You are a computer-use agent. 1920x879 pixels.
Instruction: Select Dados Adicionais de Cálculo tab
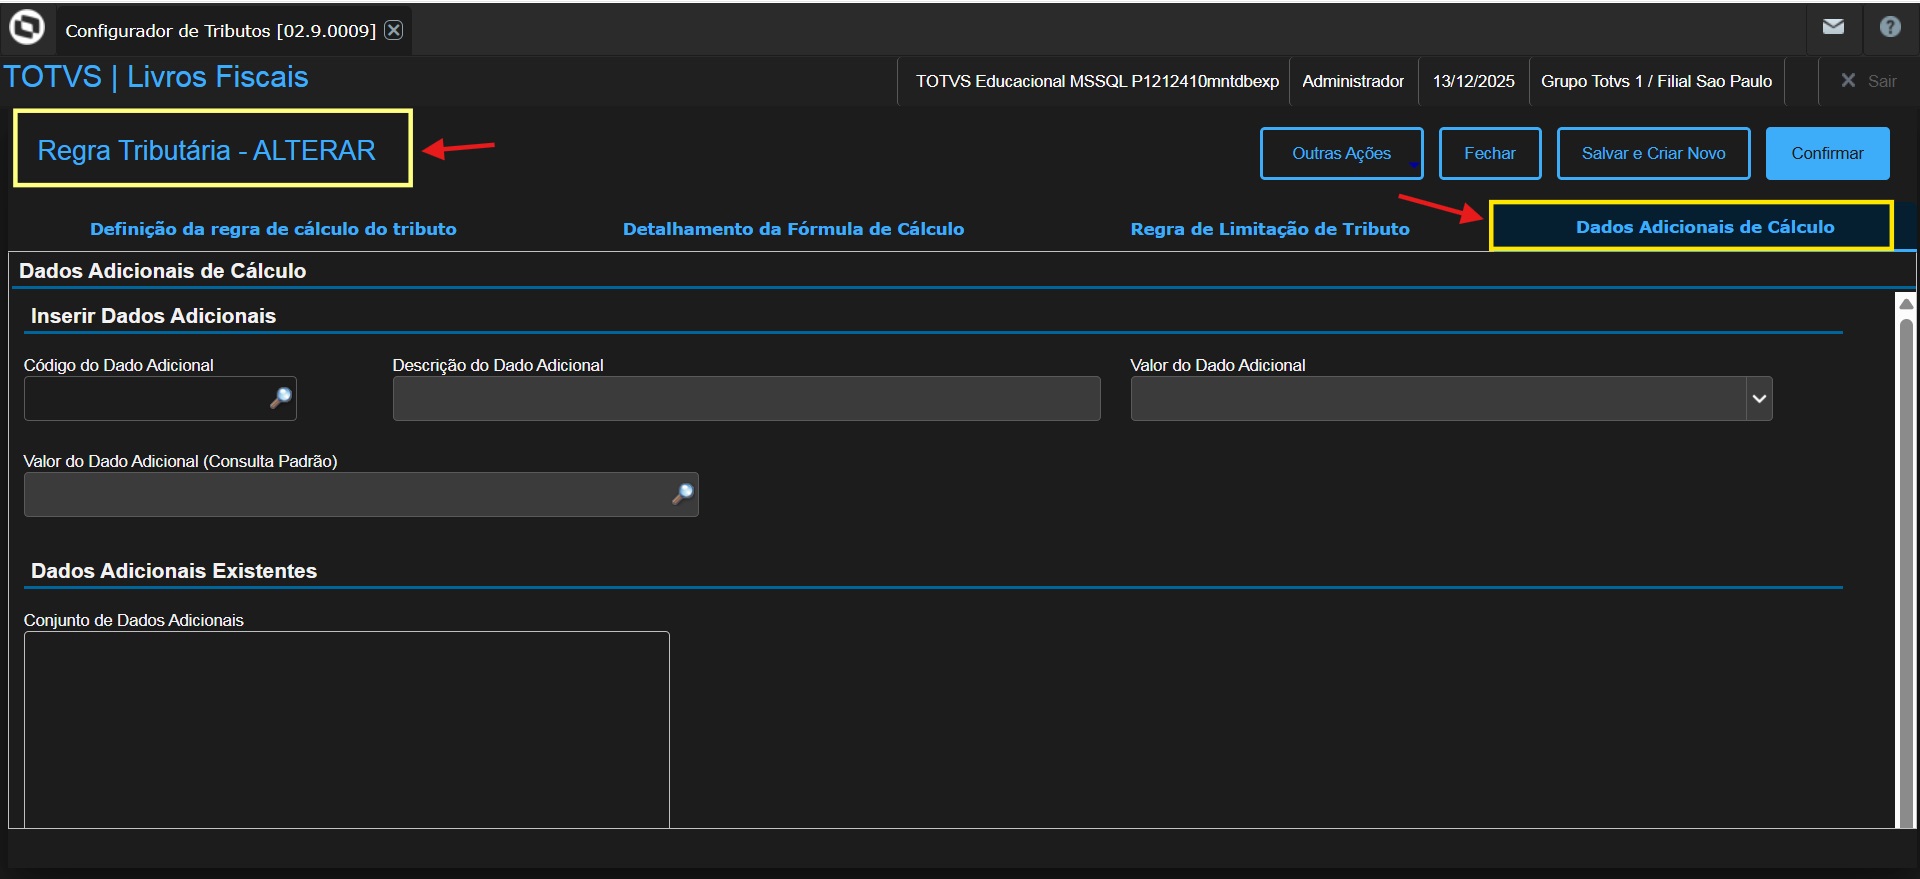coord(1705,227)
